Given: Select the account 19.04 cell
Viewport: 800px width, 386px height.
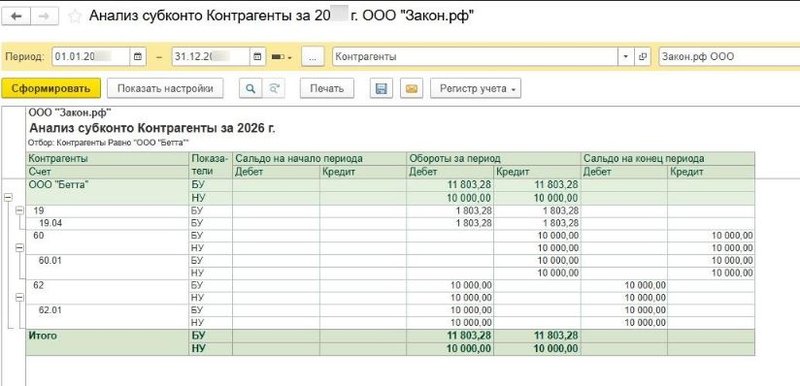Looking at the screenshot, I should tap(108, 223).
